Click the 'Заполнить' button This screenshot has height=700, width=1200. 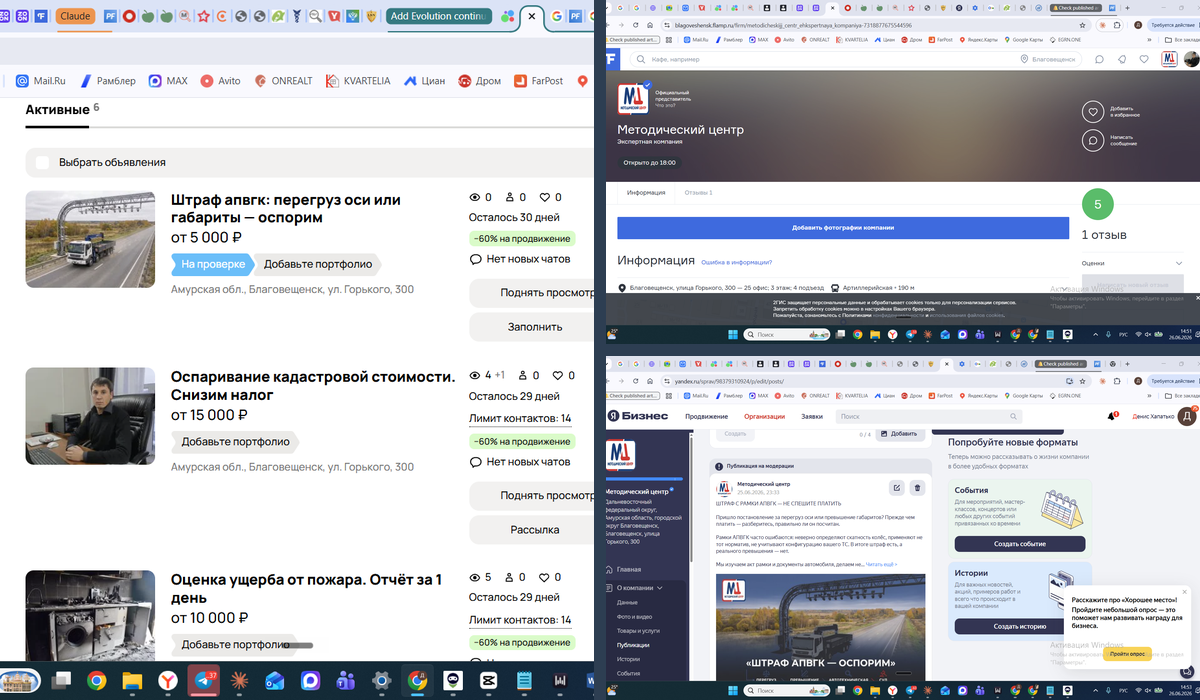coord(532,327)
